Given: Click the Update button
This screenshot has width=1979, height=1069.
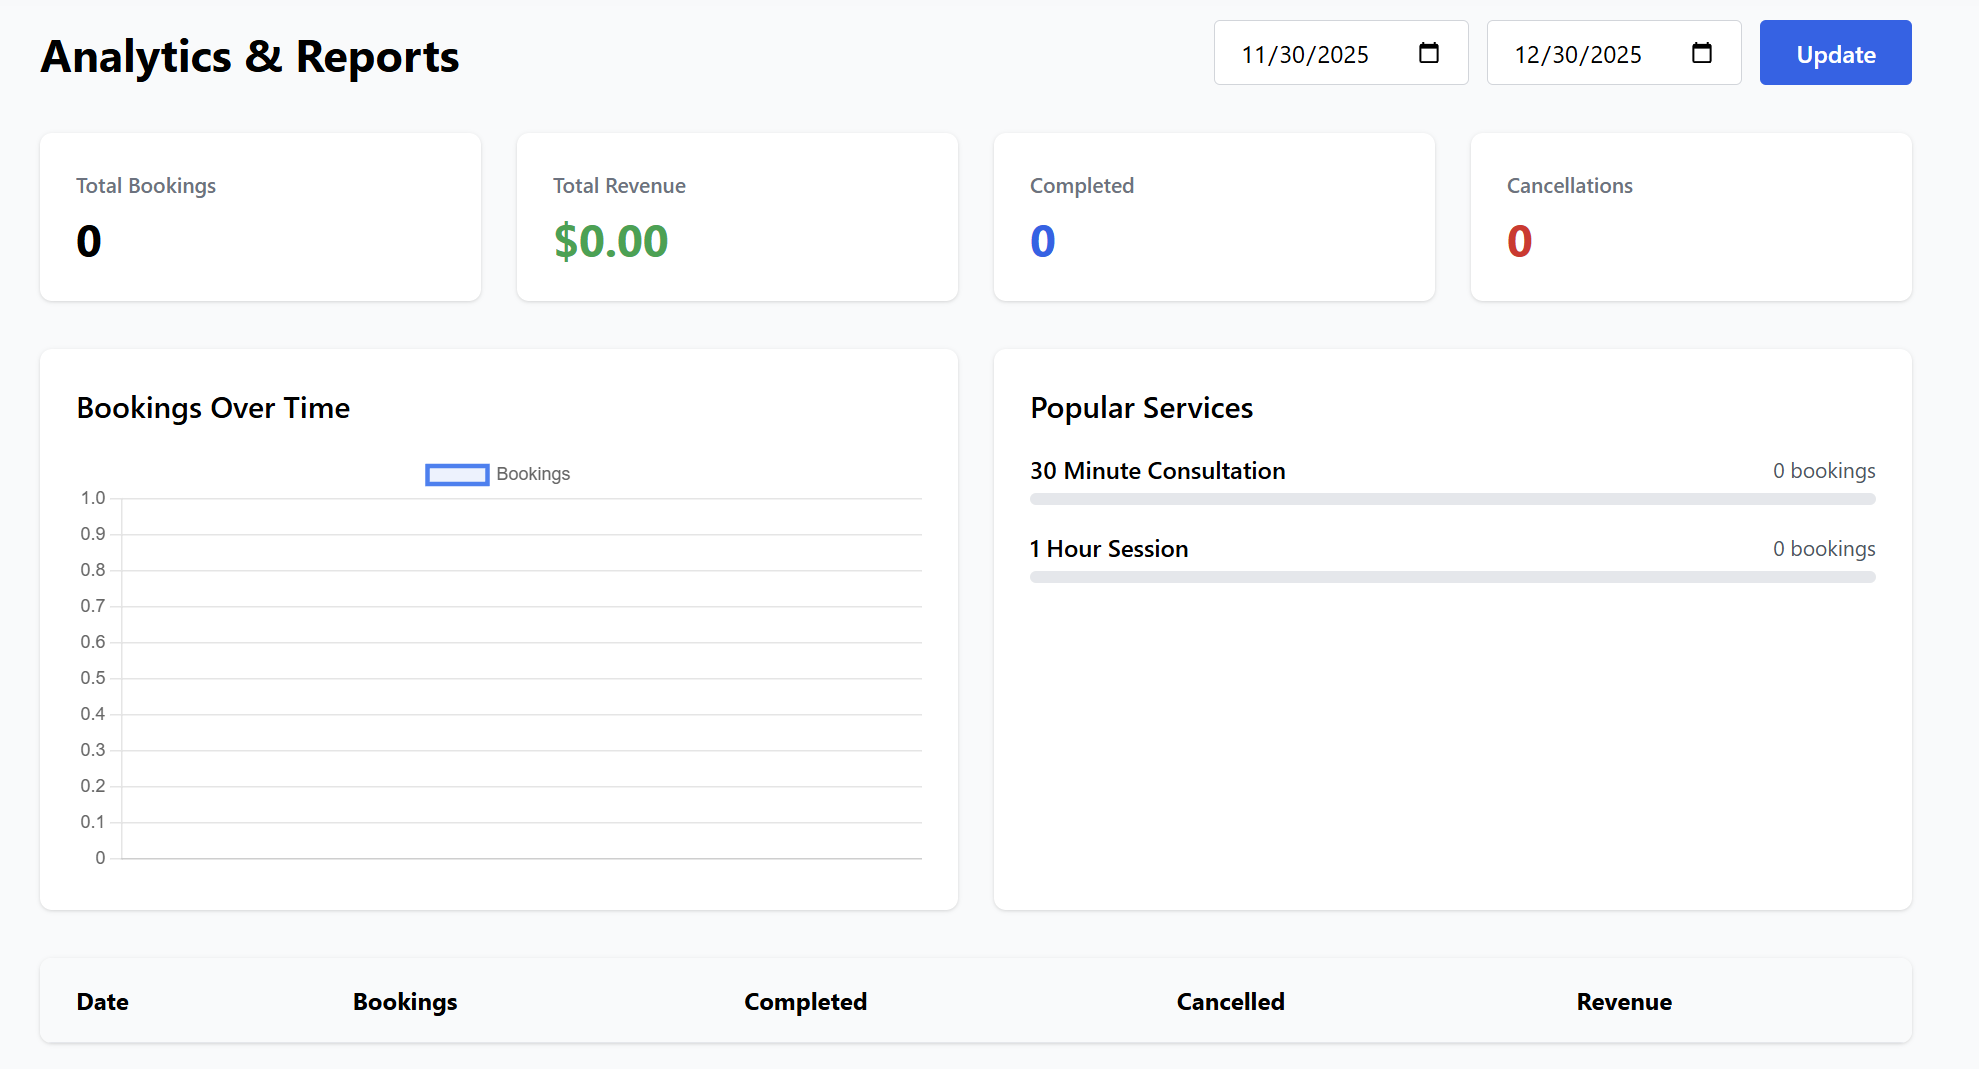Looking at the screenshot, I should [1835, 53].
